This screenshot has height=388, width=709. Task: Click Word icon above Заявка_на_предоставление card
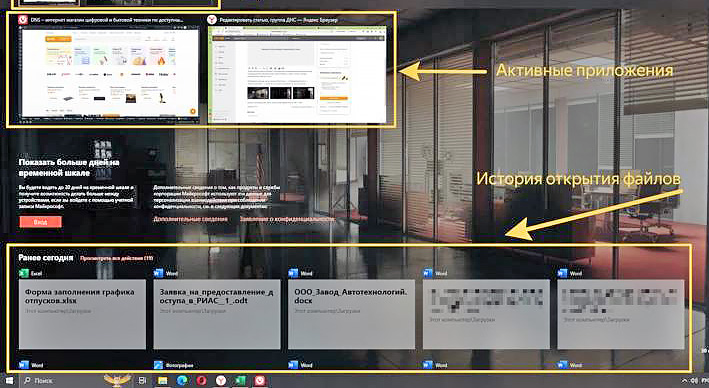[158, 273]
